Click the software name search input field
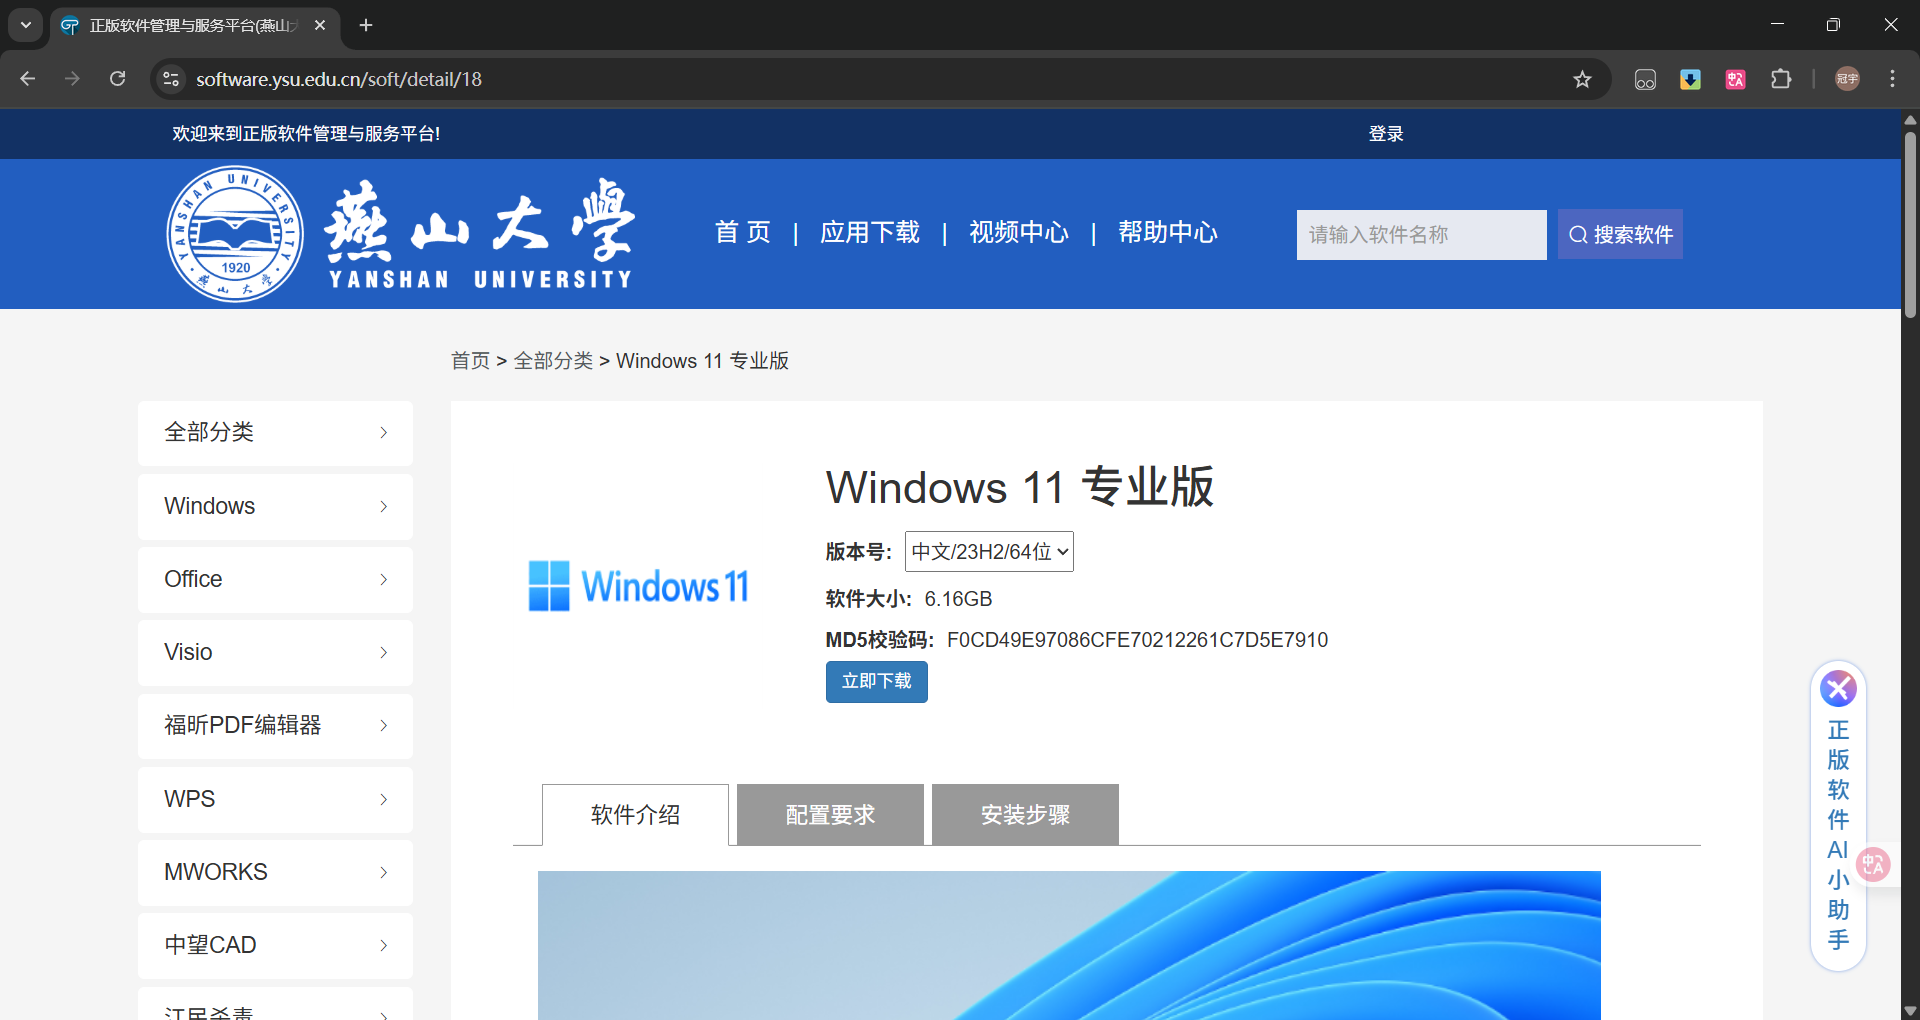Viewport: 1920px width, 1020px height. [x=1421, y=234]
